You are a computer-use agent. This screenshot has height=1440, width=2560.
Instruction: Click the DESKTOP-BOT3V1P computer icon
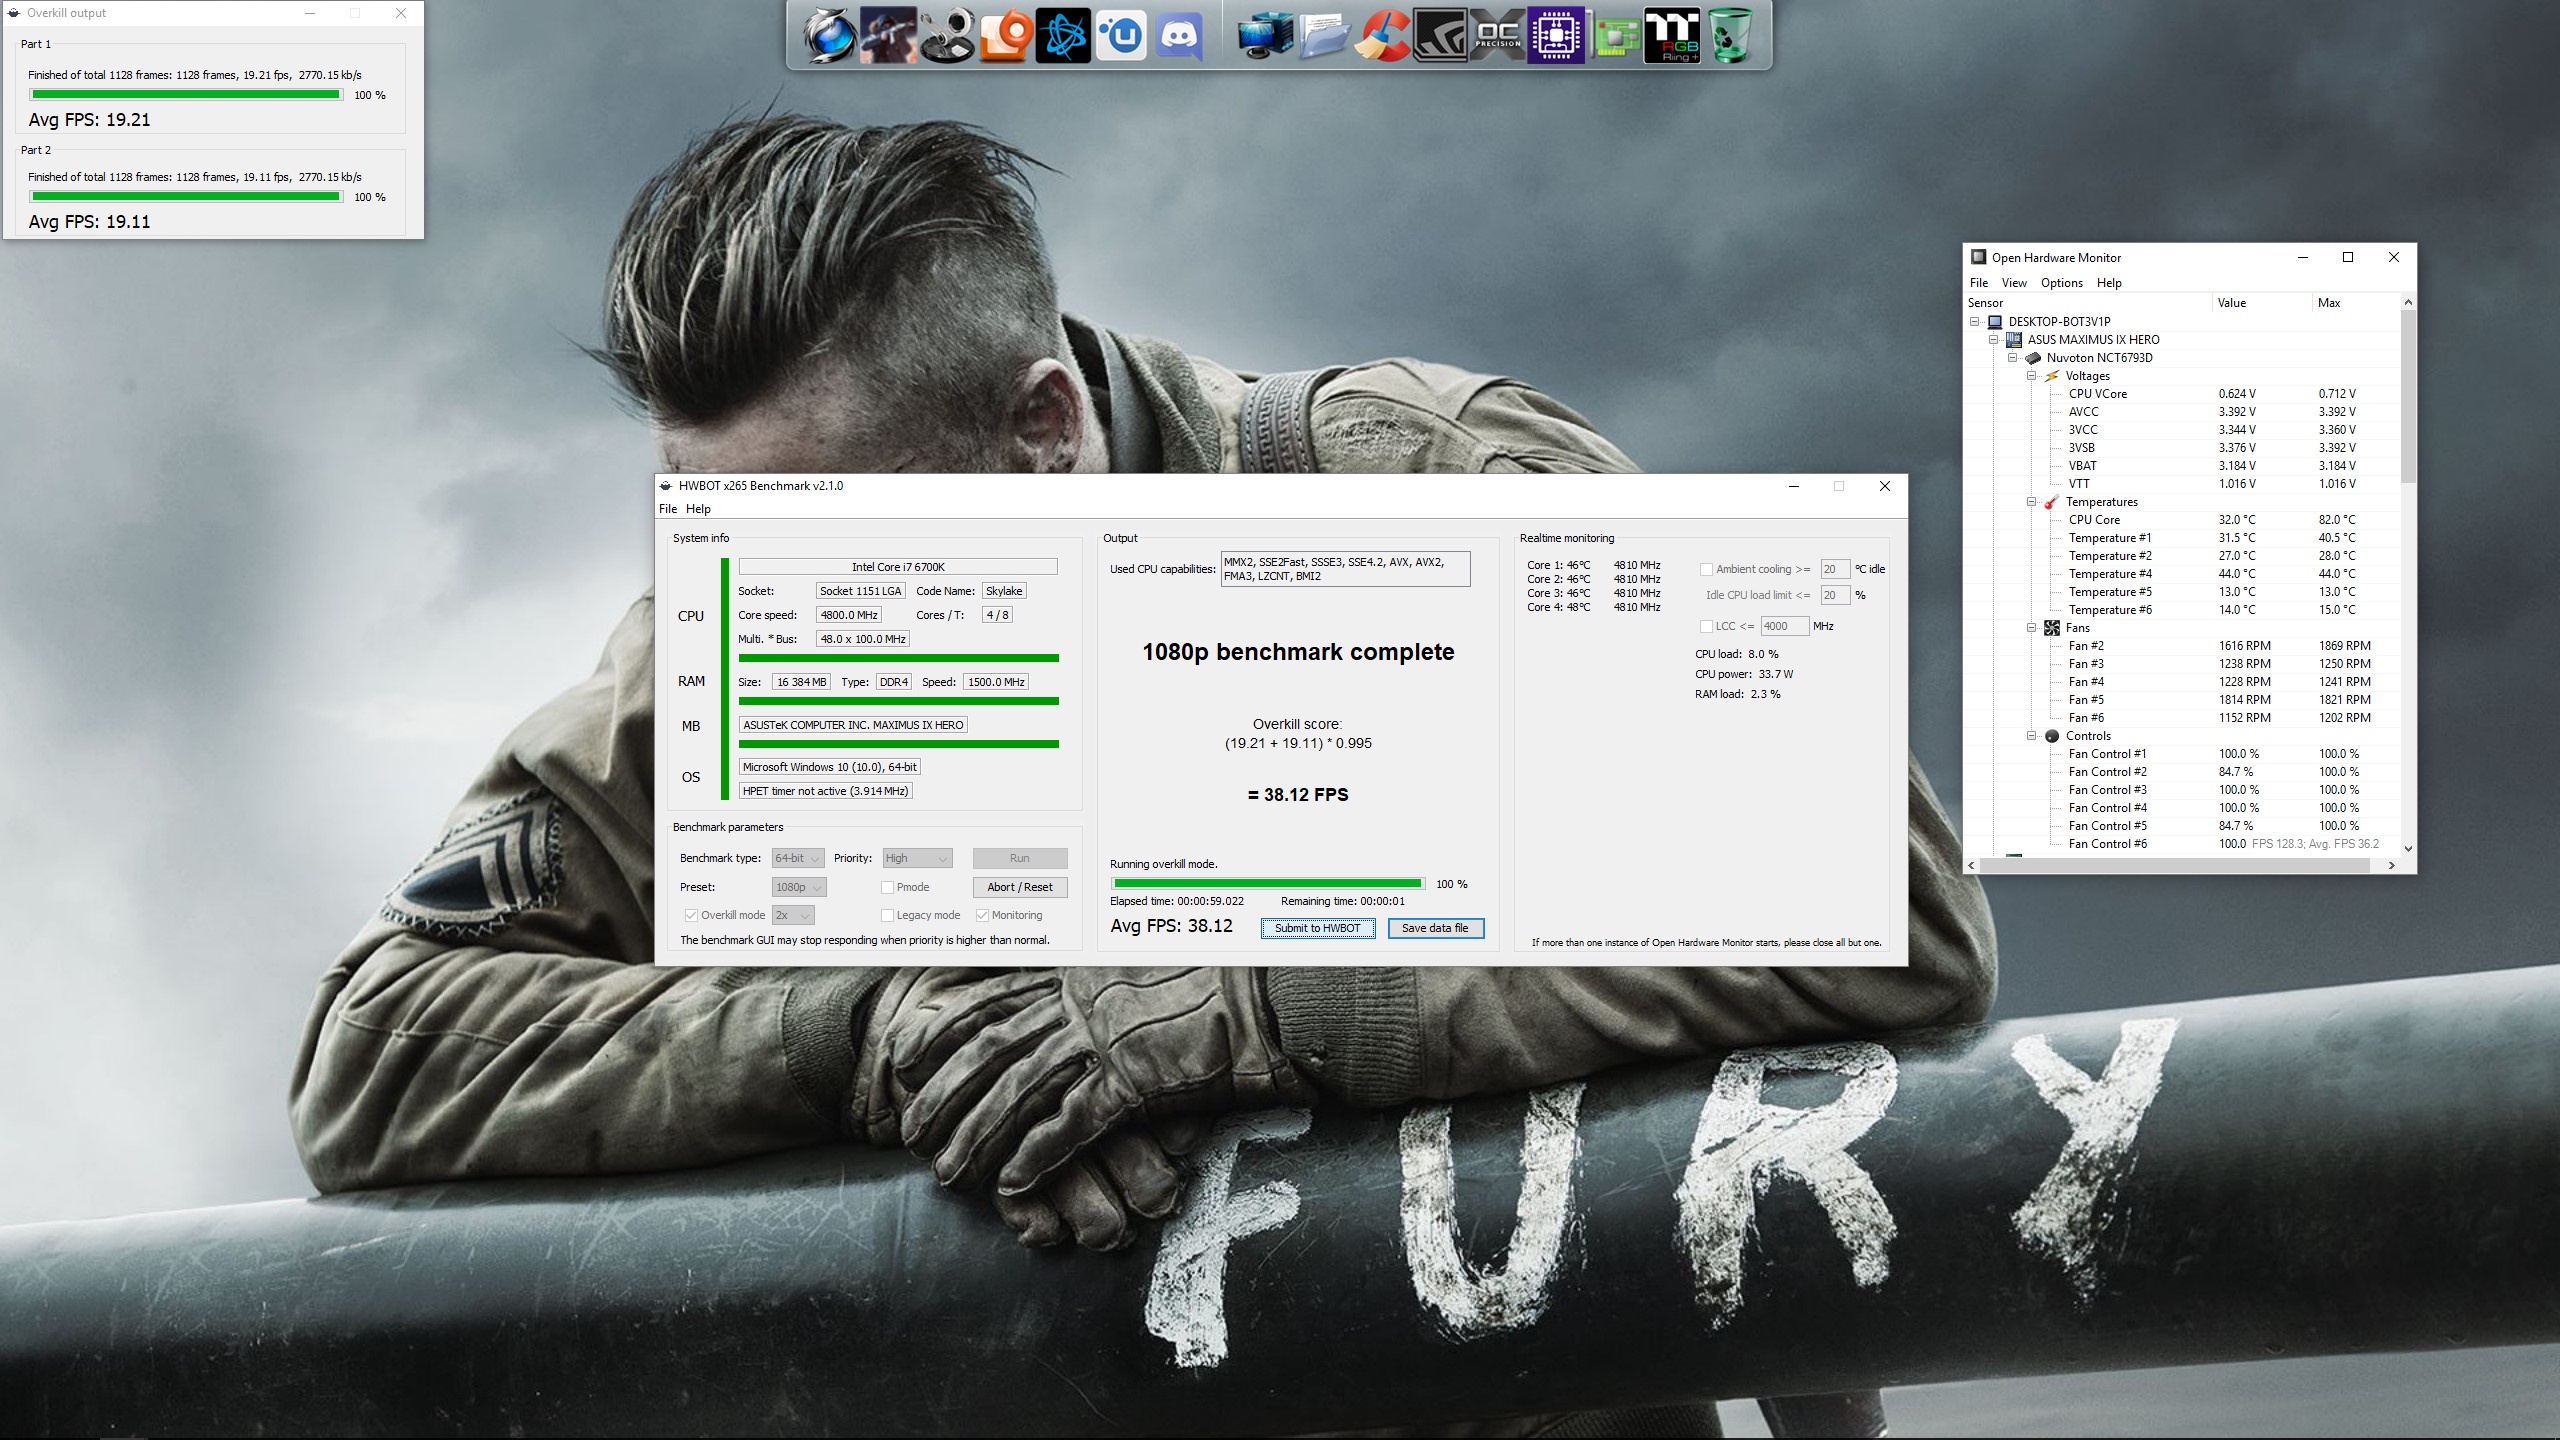point(1995,322)
